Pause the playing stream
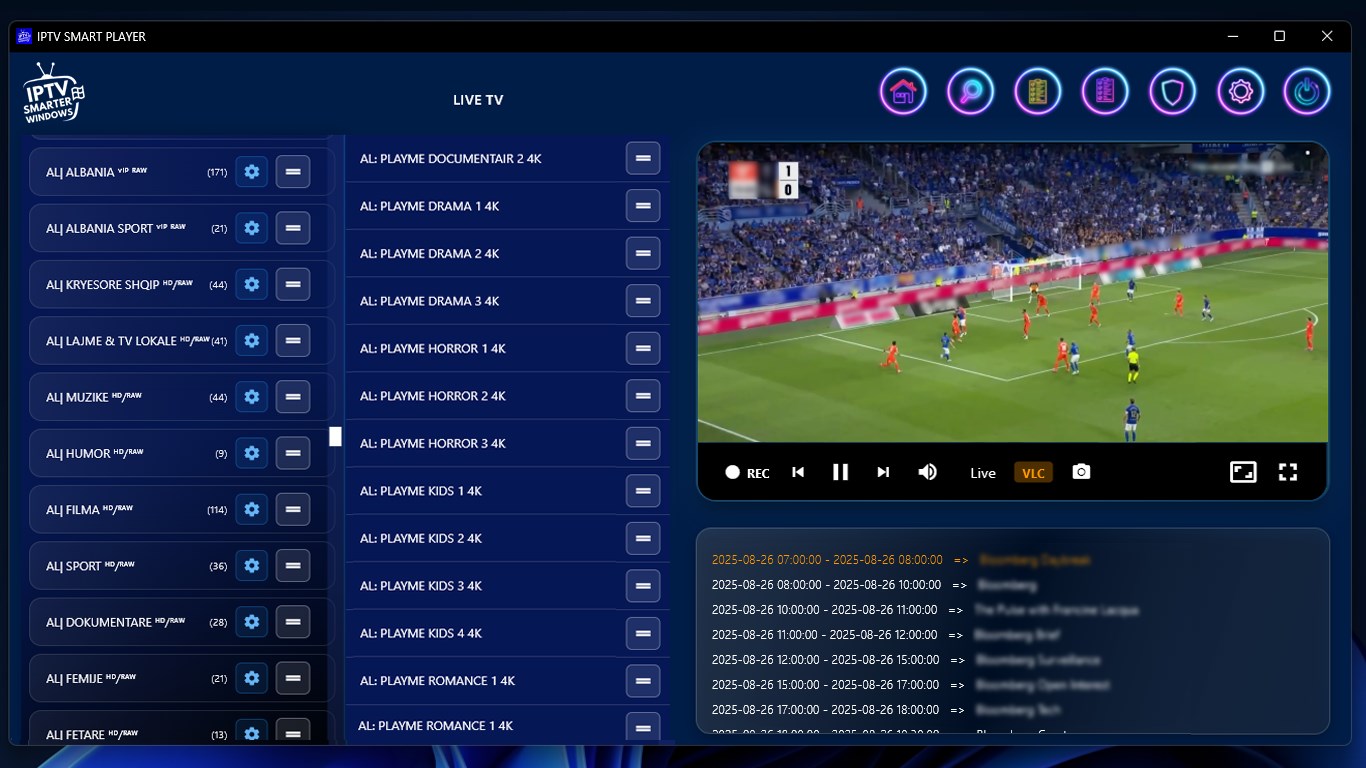 click(x=840, y=471)
